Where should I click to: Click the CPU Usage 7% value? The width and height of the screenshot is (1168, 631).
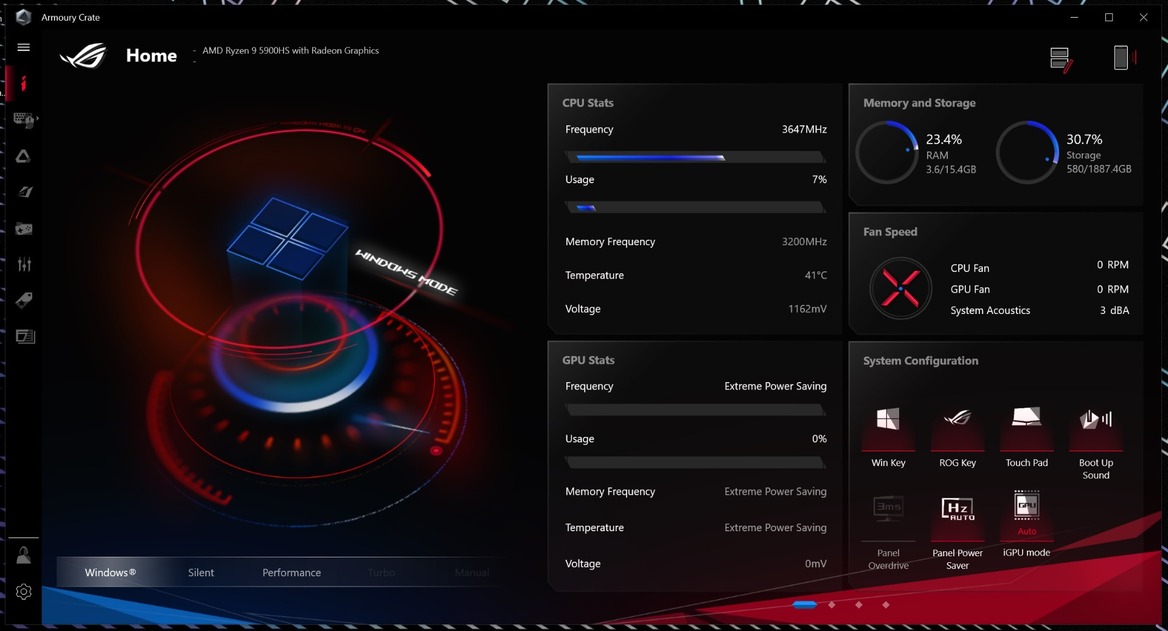point(819,180)
